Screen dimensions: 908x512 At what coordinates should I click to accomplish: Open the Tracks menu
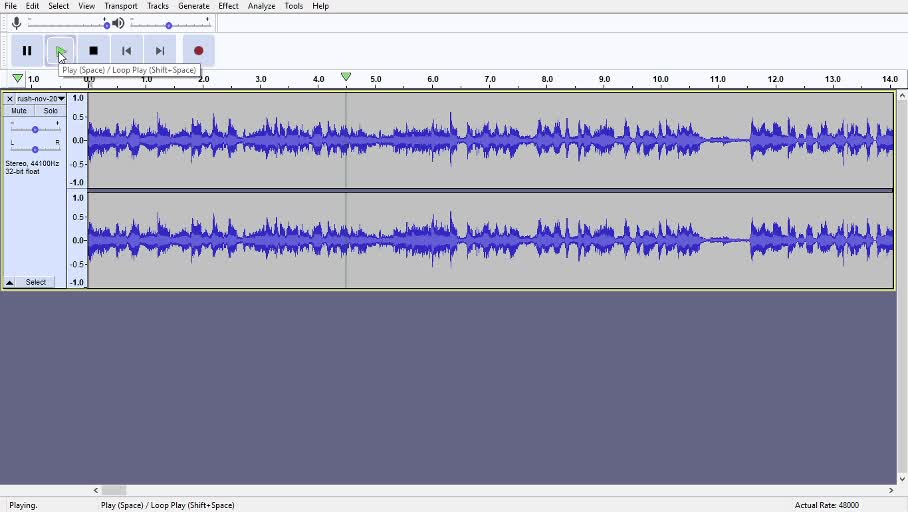(158, 6)
